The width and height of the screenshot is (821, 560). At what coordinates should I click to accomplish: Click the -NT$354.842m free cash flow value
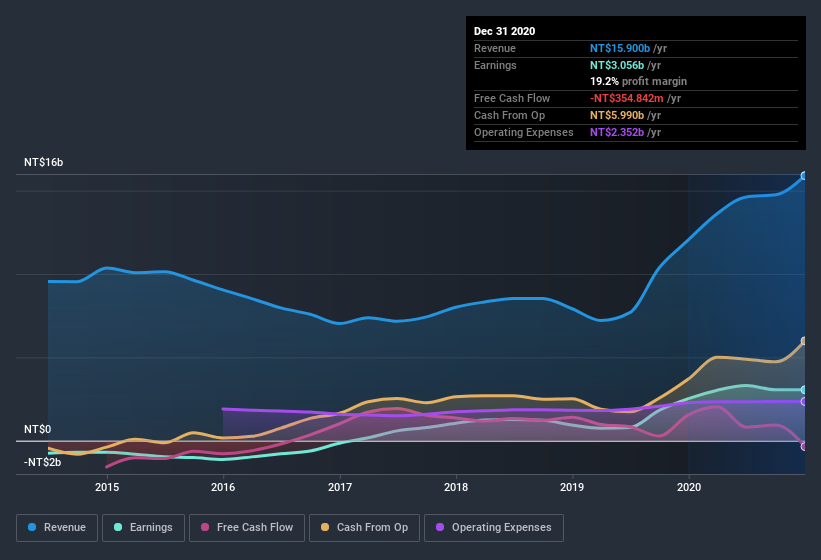coord(626,98)
